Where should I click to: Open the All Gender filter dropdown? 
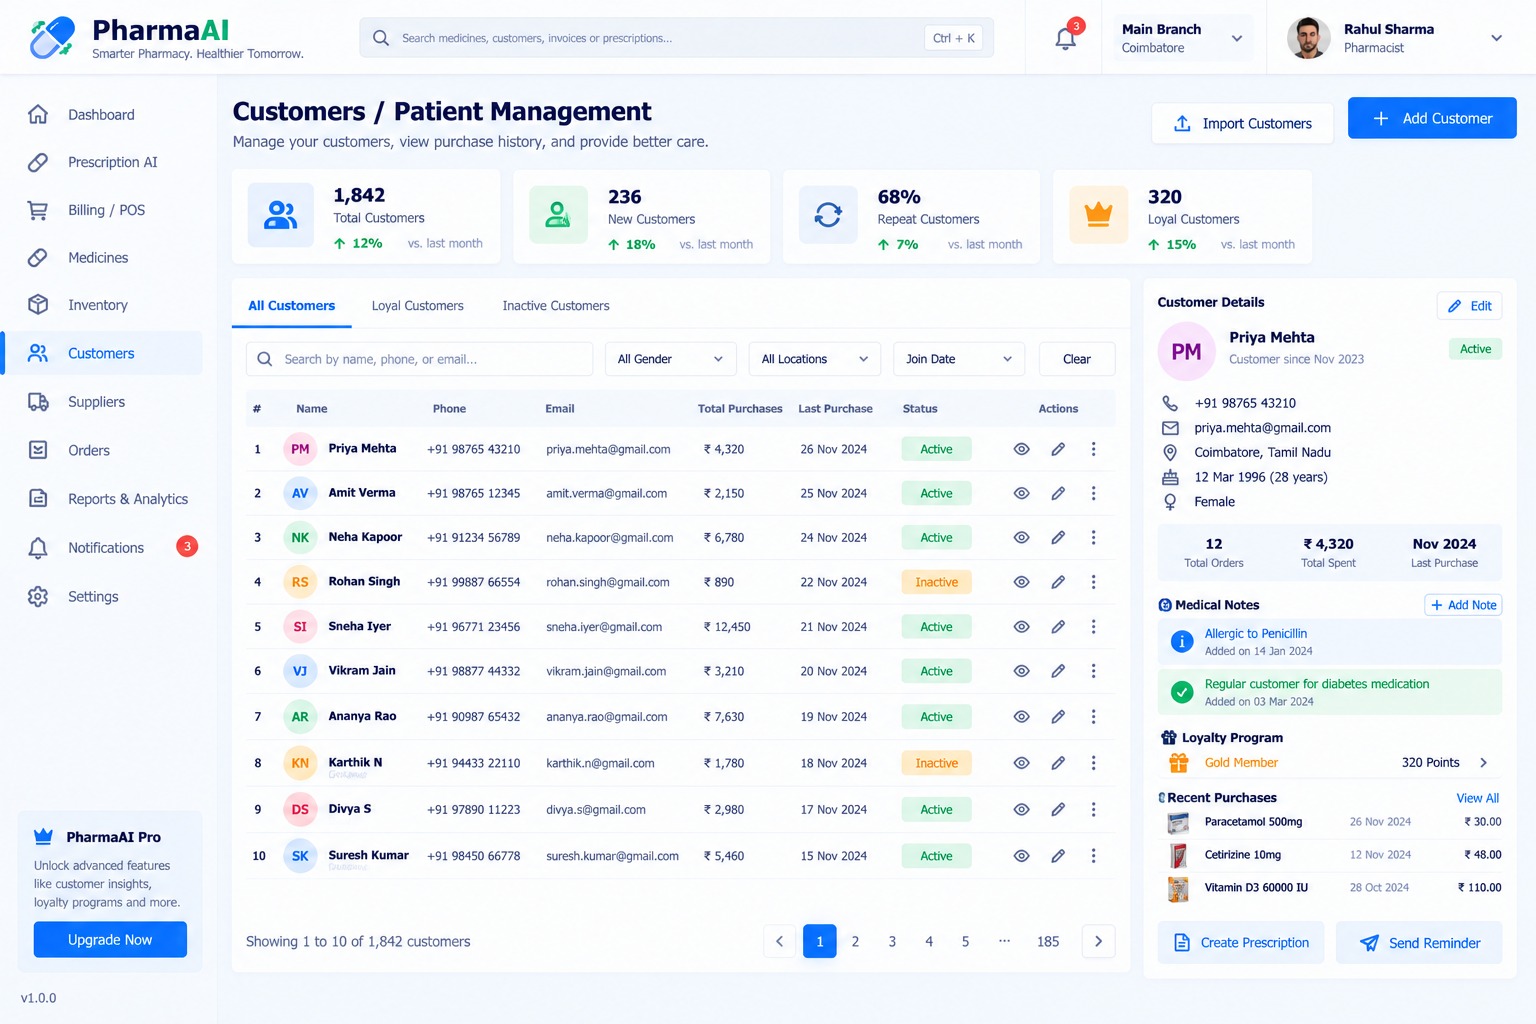[670, 359]
